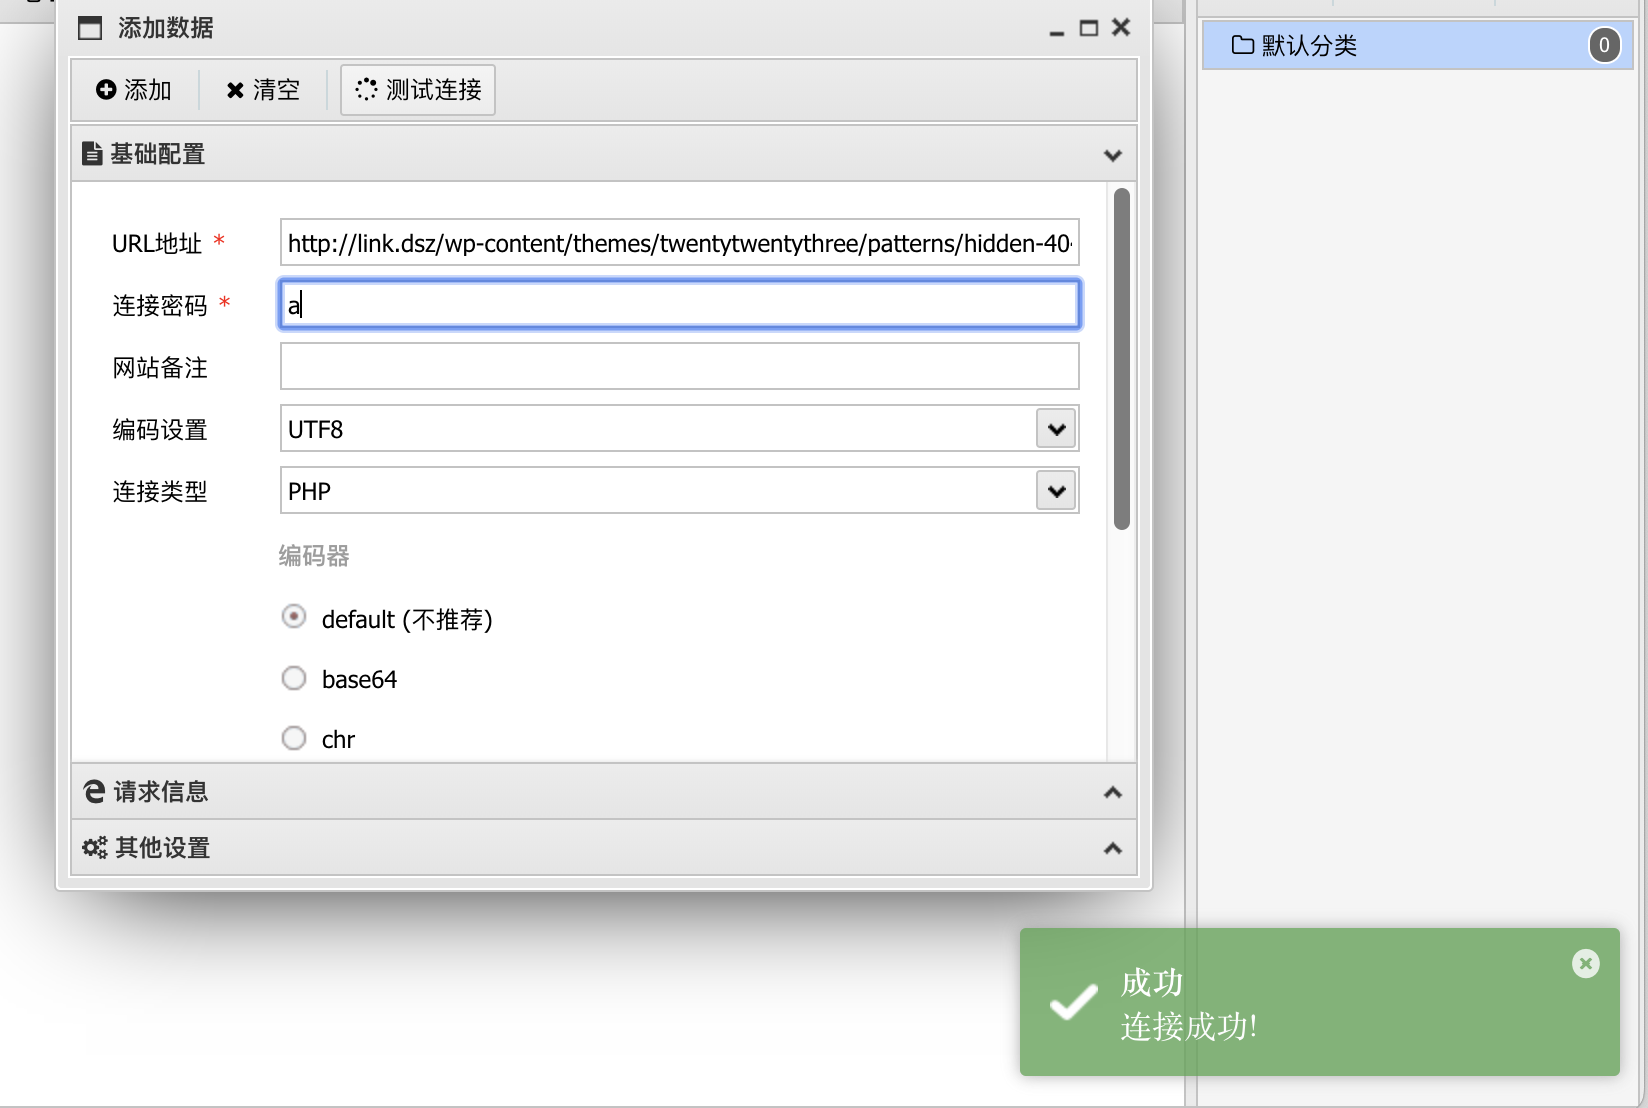Open the 连接类型 PHP dropdown
The image size is (1648, 1108).
[1056, 491]
